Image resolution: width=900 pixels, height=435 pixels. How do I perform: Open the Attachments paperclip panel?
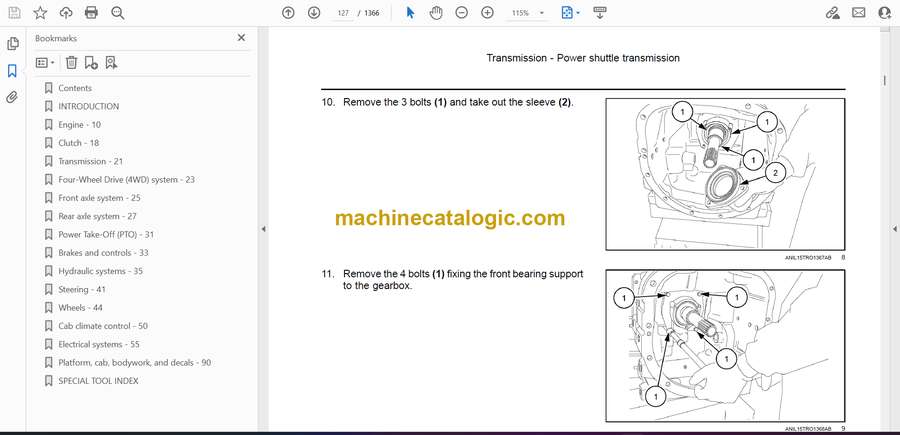coord(12,97)
